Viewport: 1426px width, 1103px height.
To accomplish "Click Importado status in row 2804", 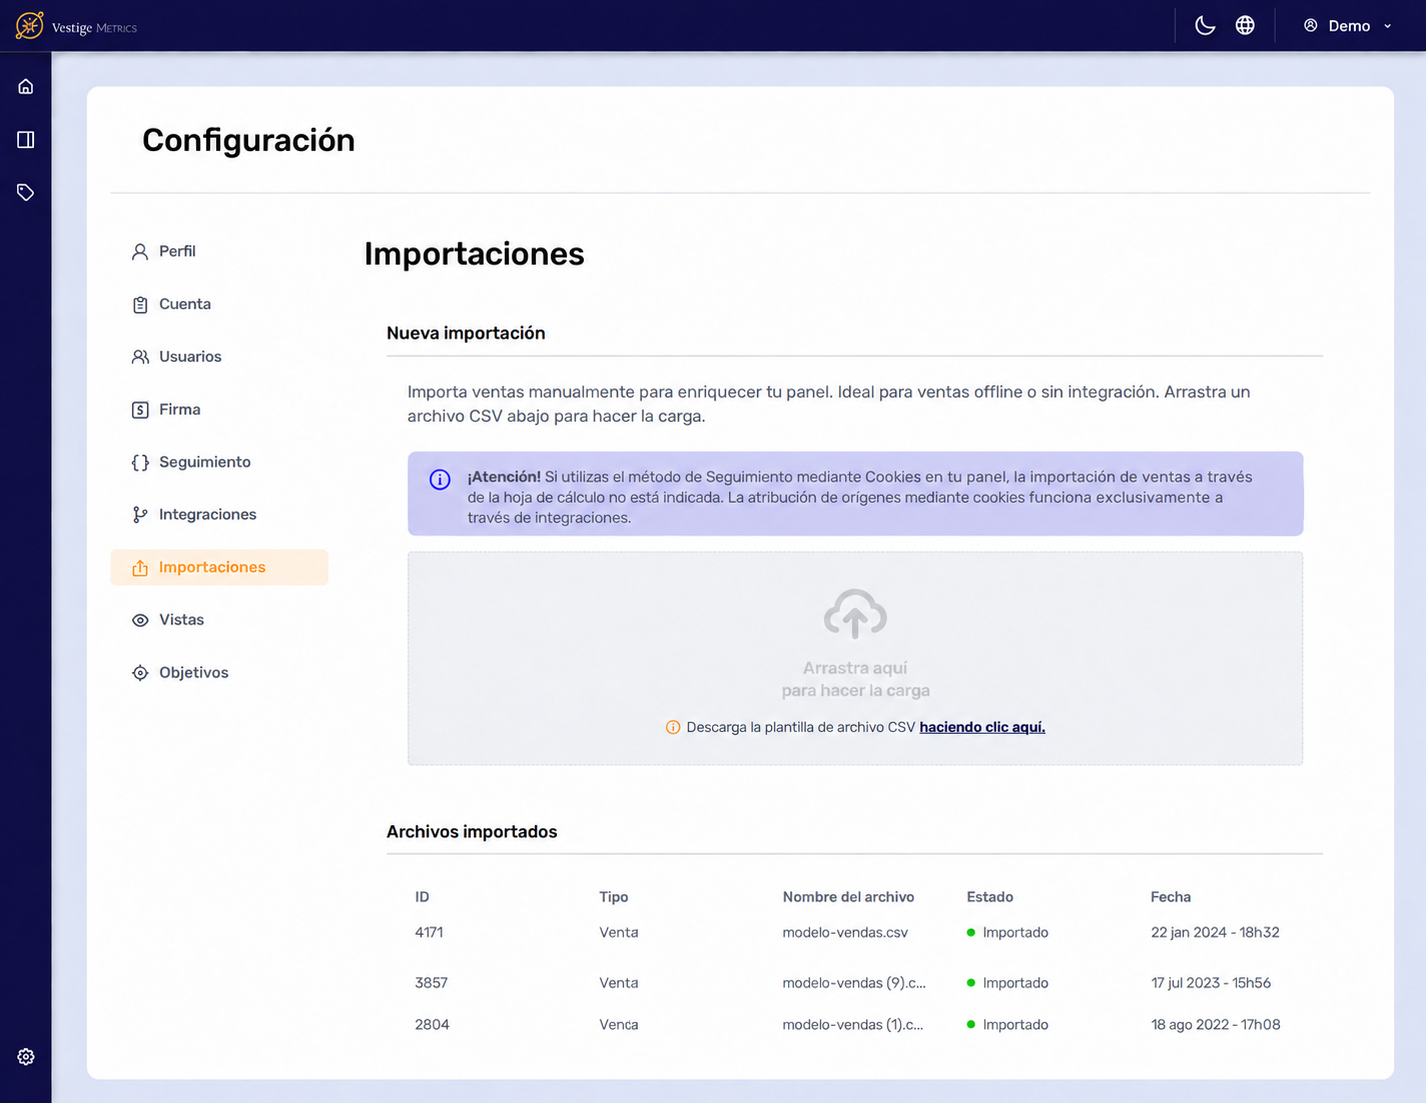I will (x=1008, y=1025).
